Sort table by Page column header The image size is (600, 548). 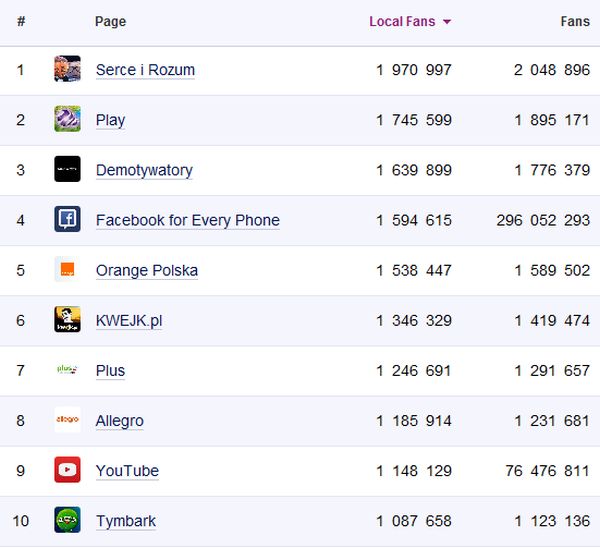(x=110, y=21)
